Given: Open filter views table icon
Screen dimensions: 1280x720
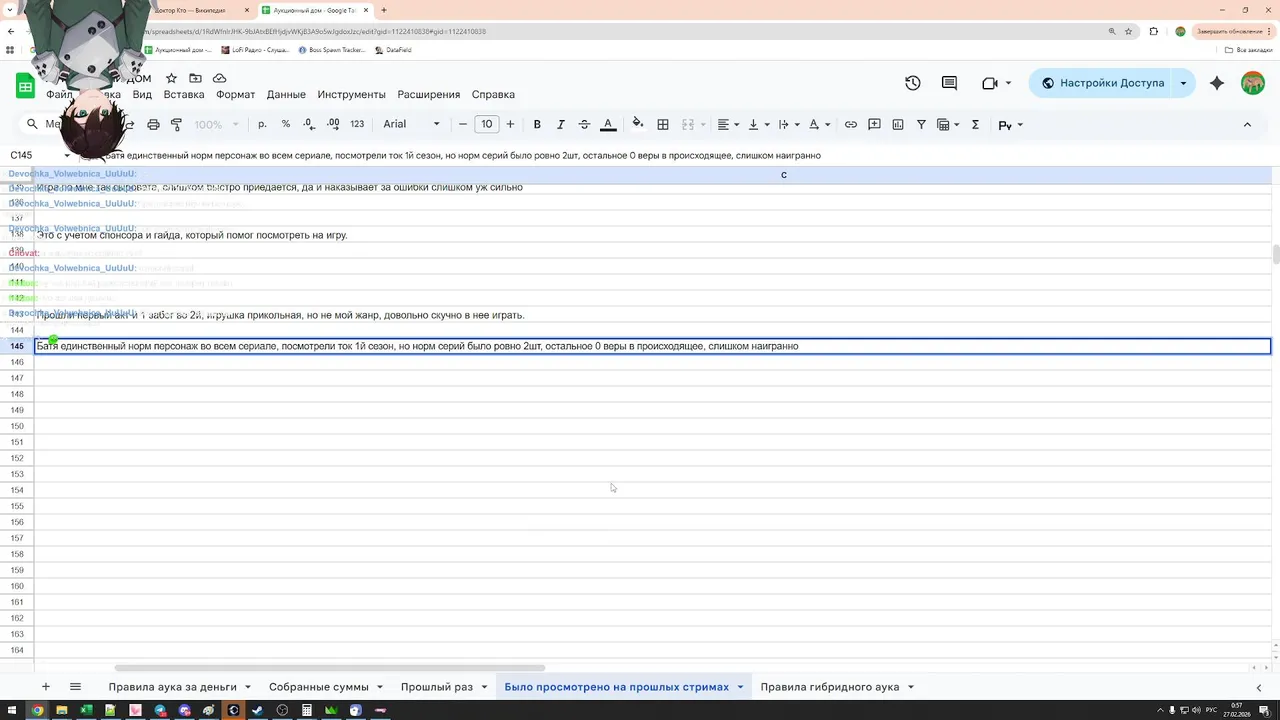Looking at the screenshot, I should click(948, 124).
